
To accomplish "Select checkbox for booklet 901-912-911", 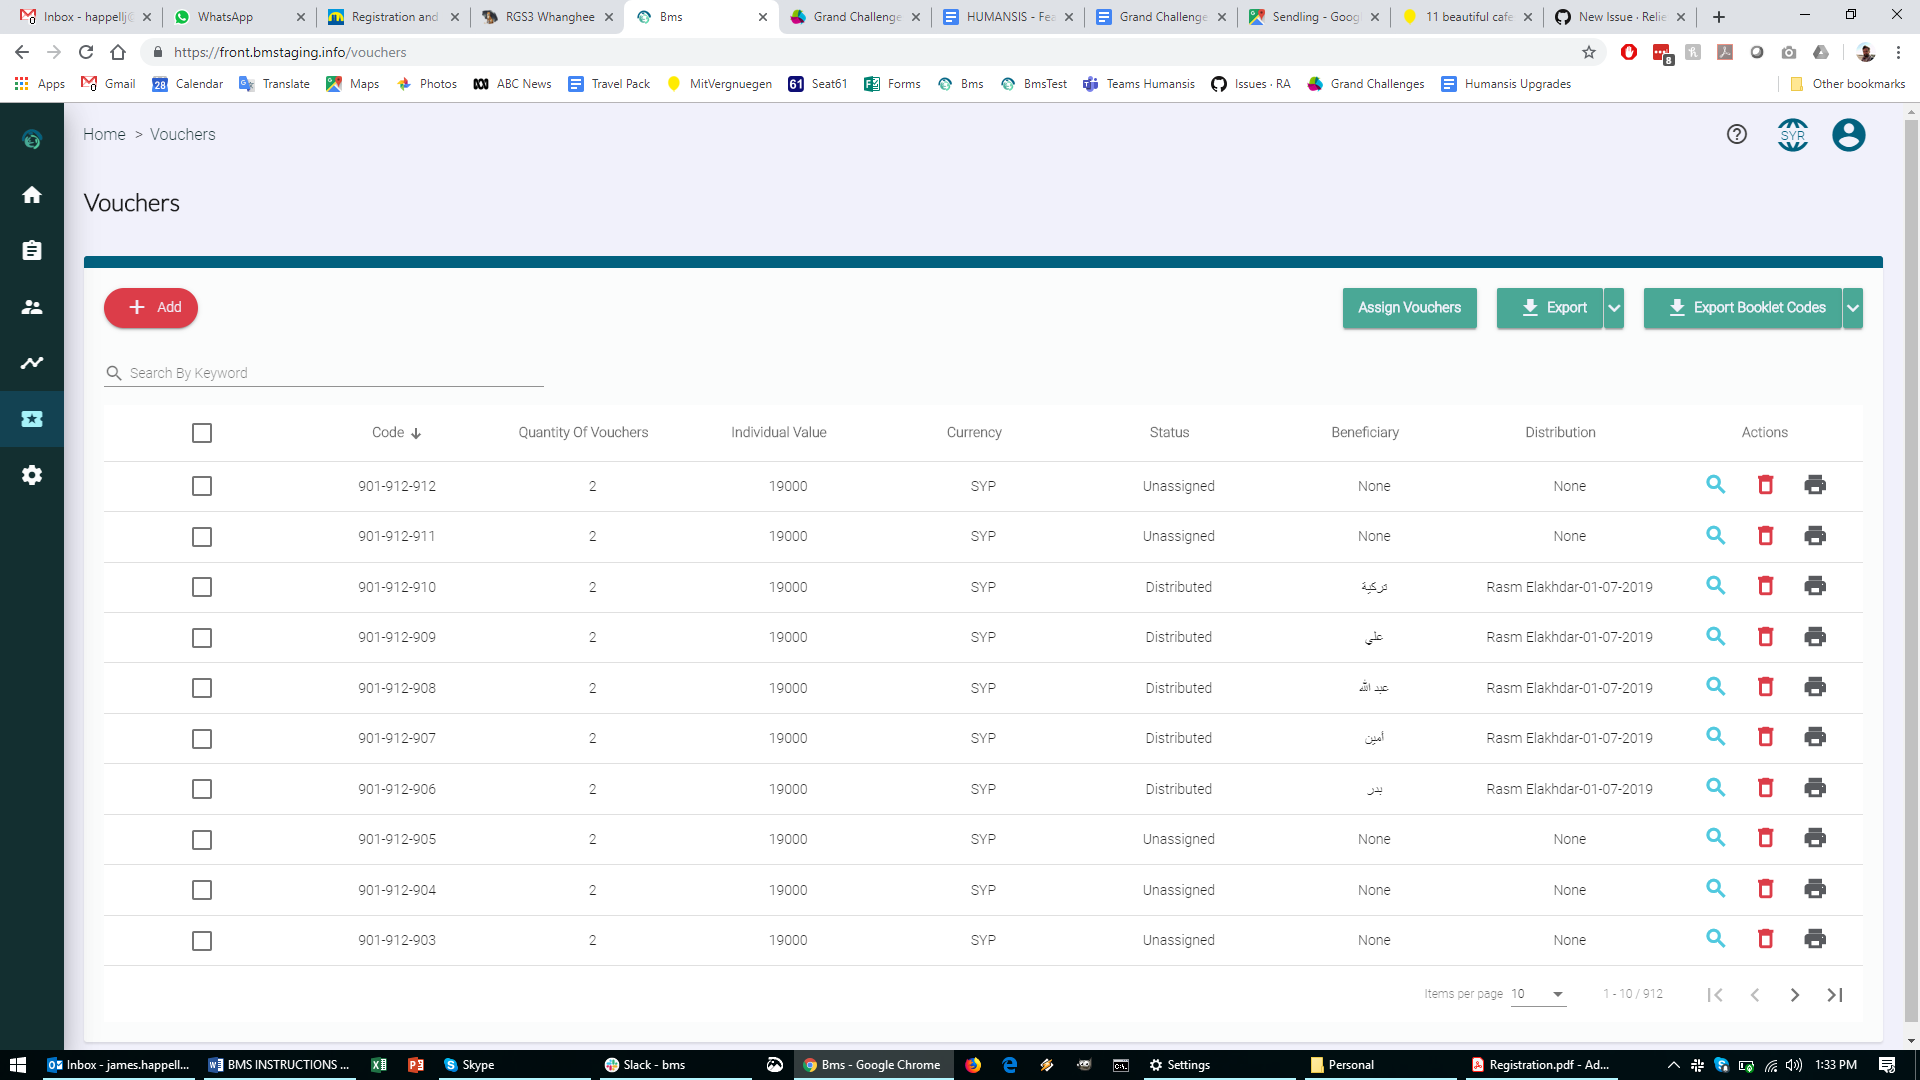I will (202, 537).
